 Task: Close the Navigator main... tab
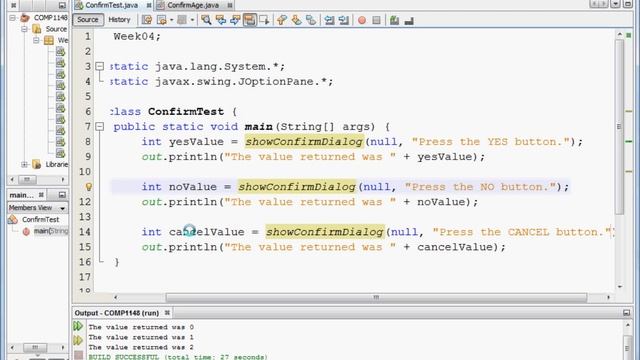[41, 195]
